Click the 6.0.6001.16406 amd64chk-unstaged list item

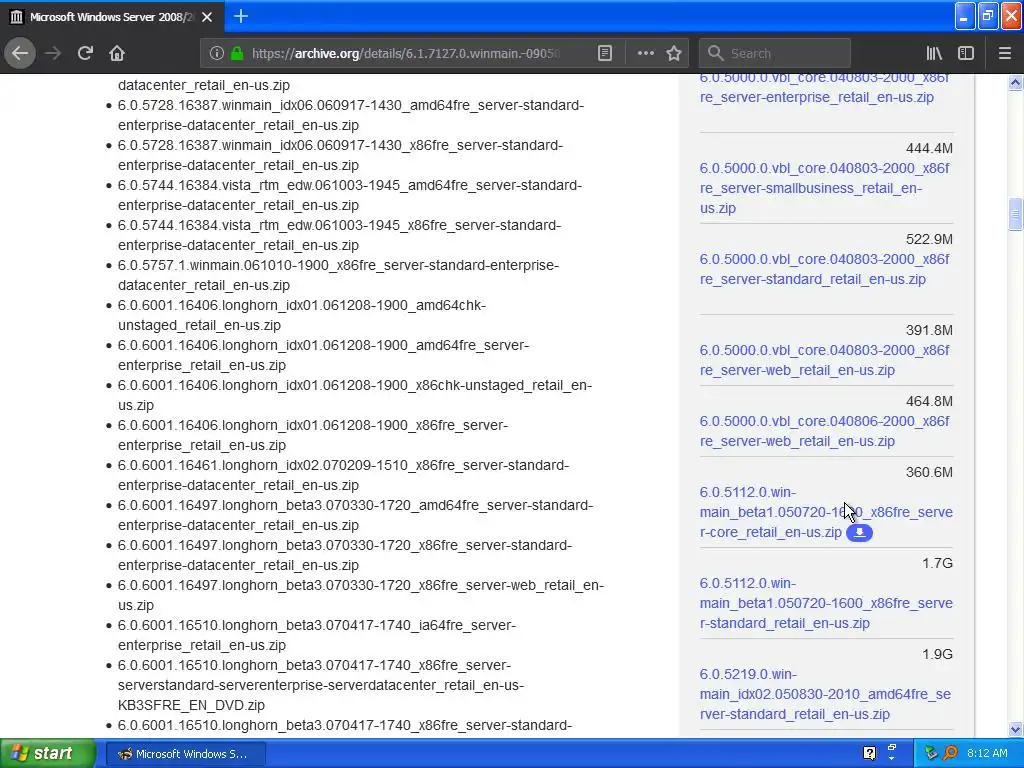[x=302, y=315]
